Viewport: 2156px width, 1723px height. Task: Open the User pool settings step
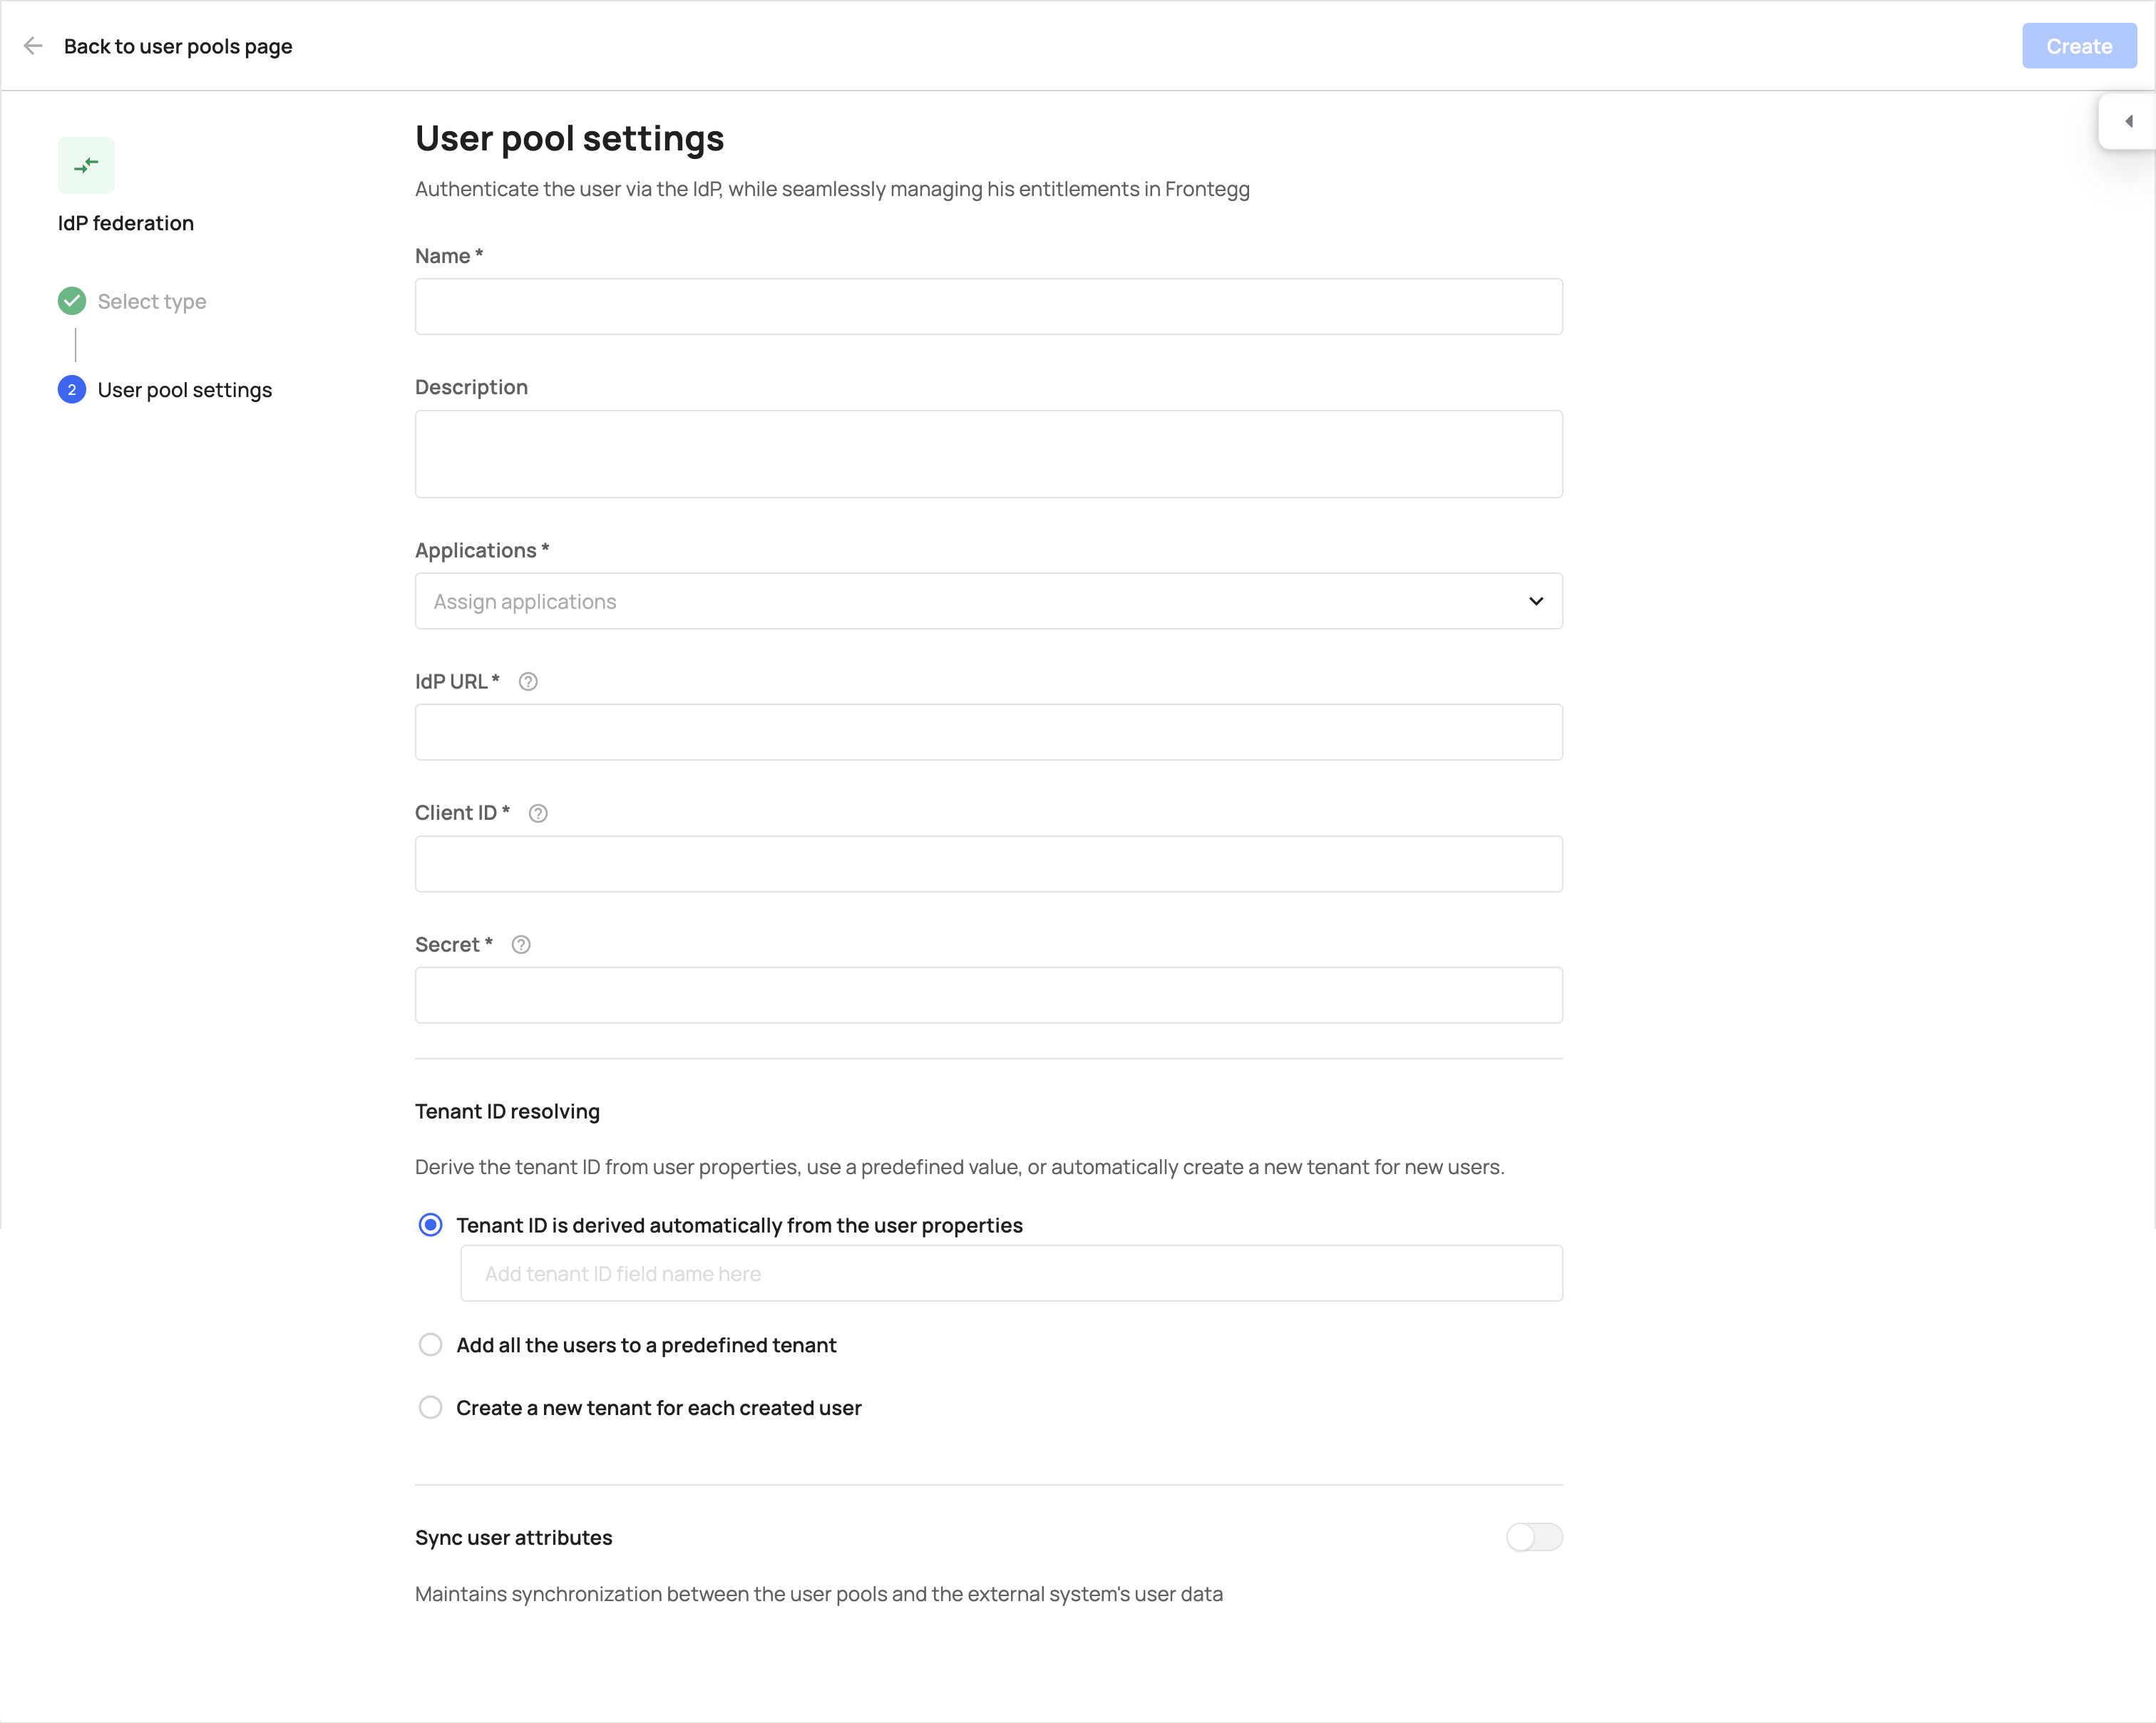pos(185,390)
